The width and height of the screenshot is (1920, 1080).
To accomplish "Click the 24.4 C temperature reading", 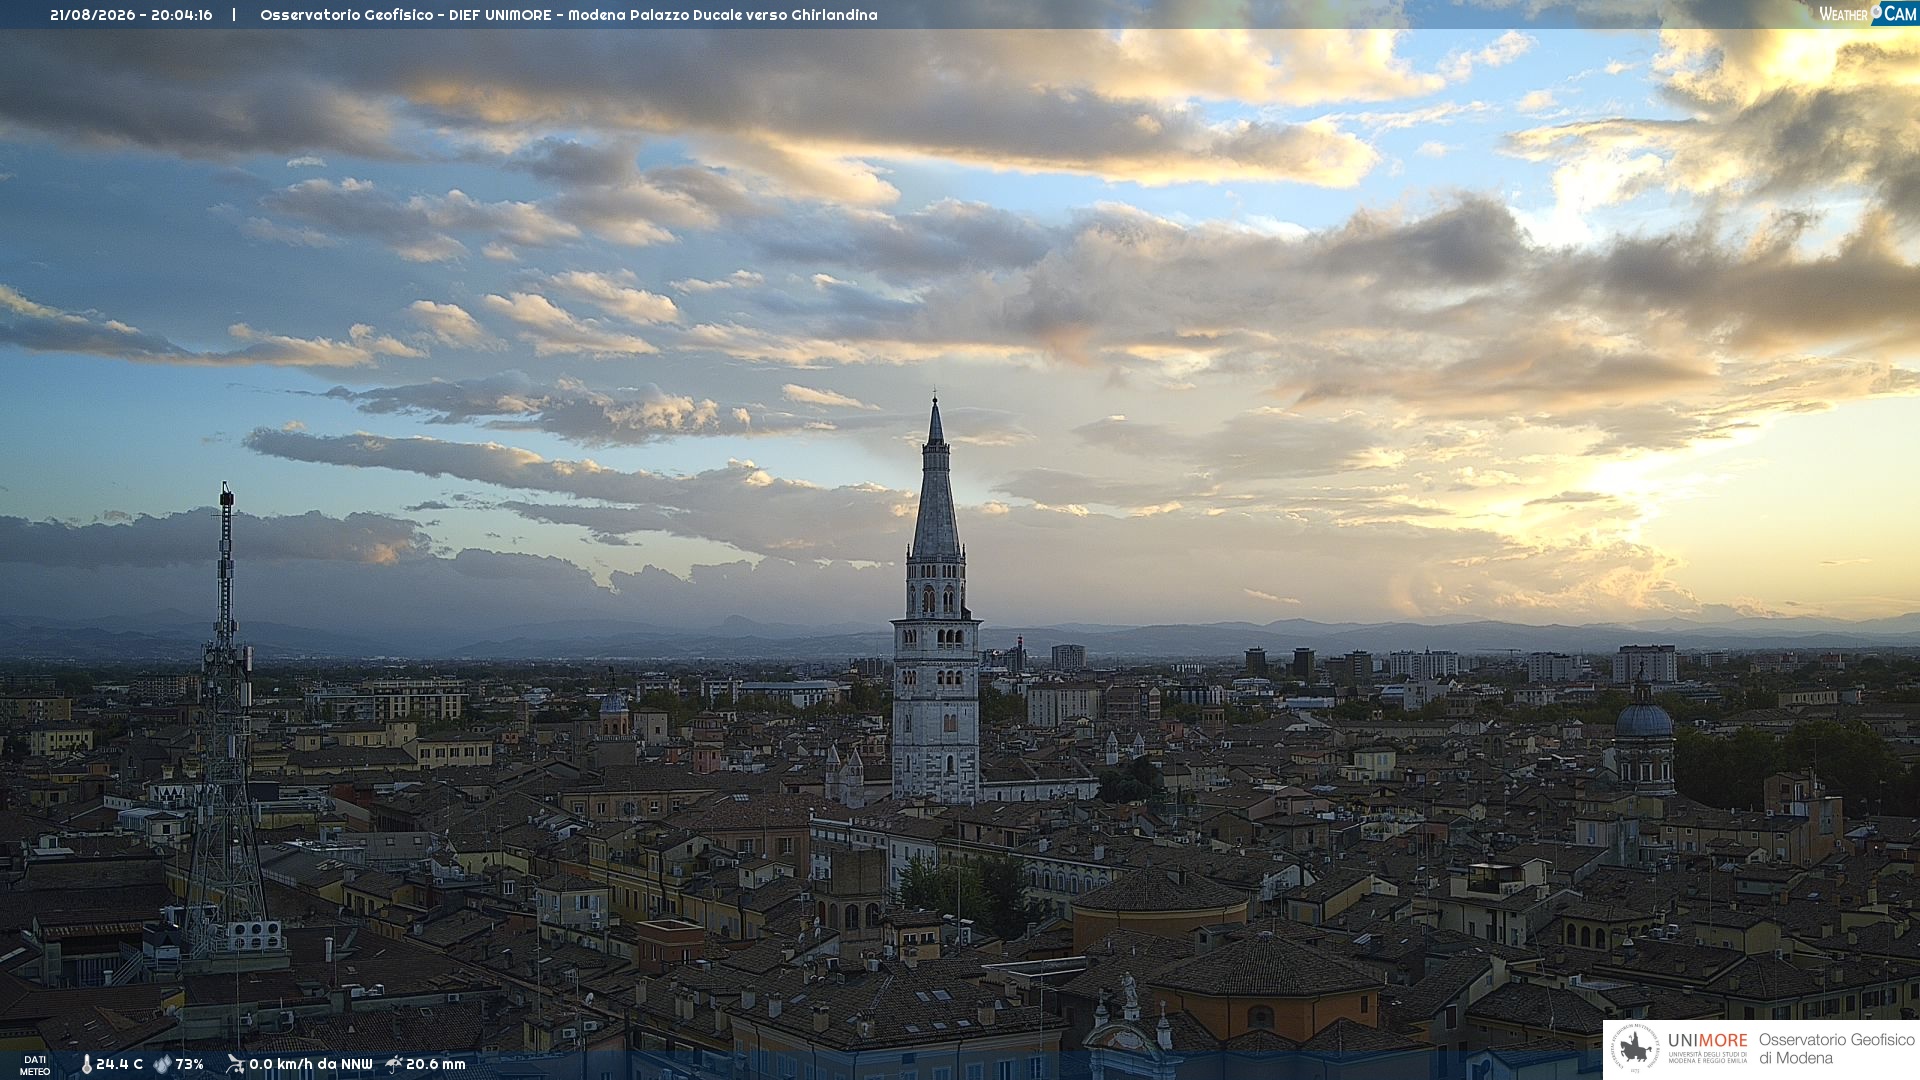I will pos(119,1064).
